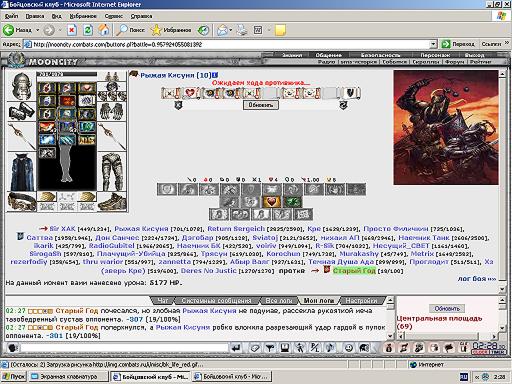Open the Правка menu
This screenshot has width=512, height=384.
click(35, 16)
